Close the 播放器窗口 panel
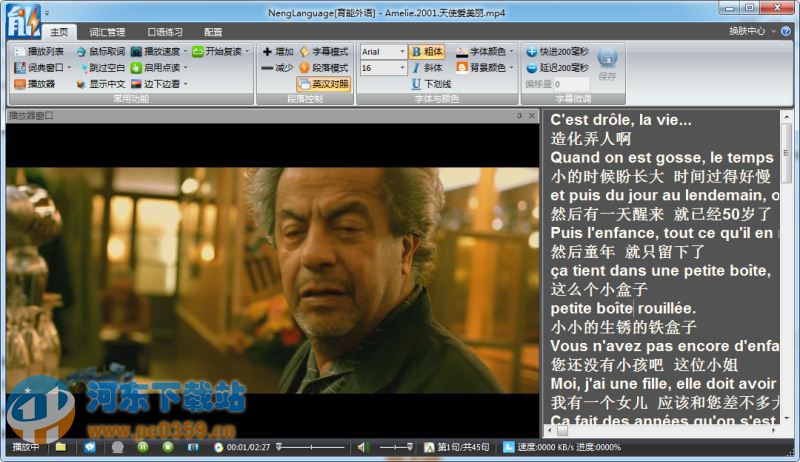The width and height of the screenshot is (800, 462). point(532,116)
